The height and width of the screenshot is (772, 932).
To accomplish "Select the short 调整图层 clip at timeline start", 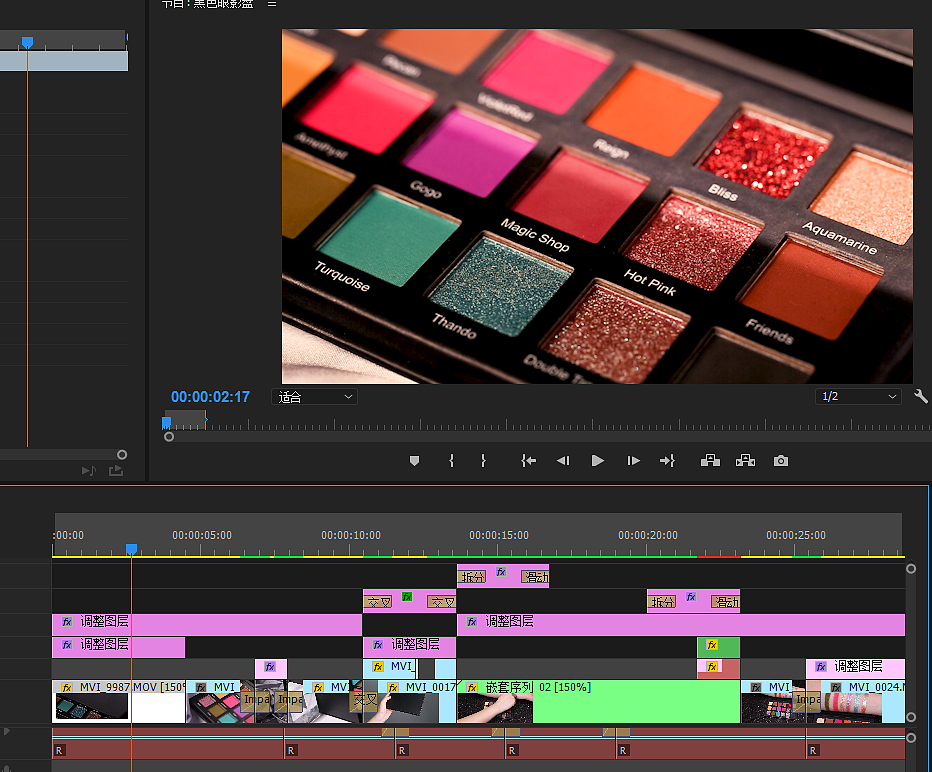I will click(x=118, y=647).
